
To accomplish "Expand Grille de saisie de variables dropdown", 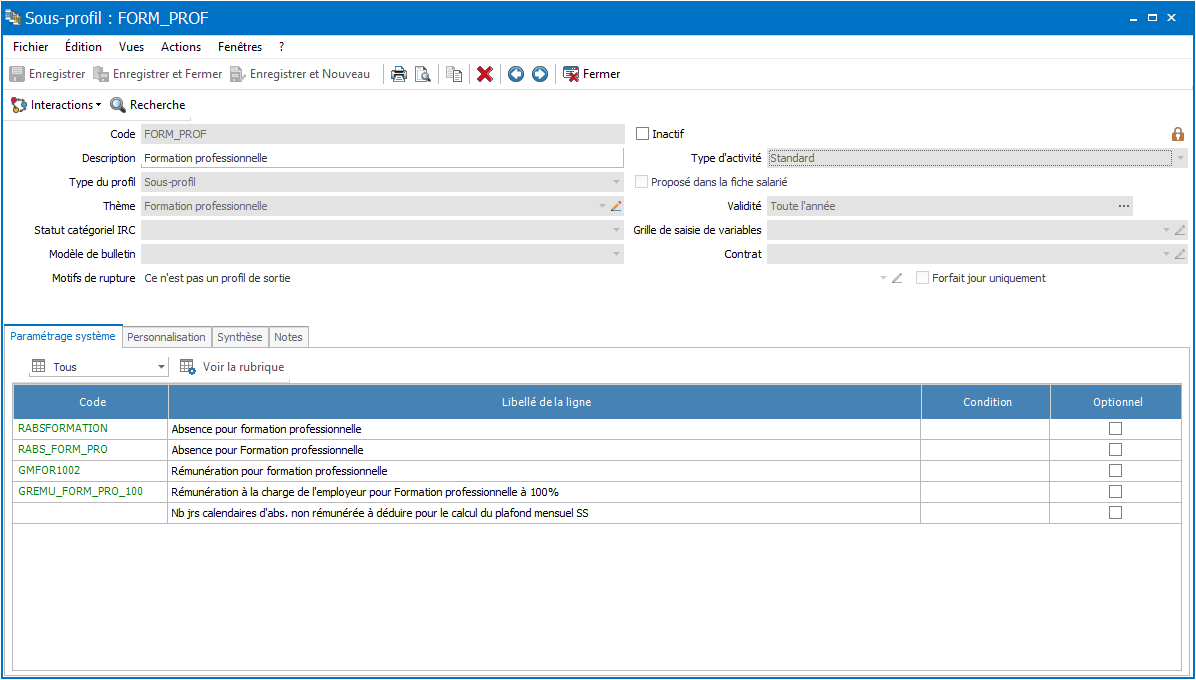I will (1166, 230).
